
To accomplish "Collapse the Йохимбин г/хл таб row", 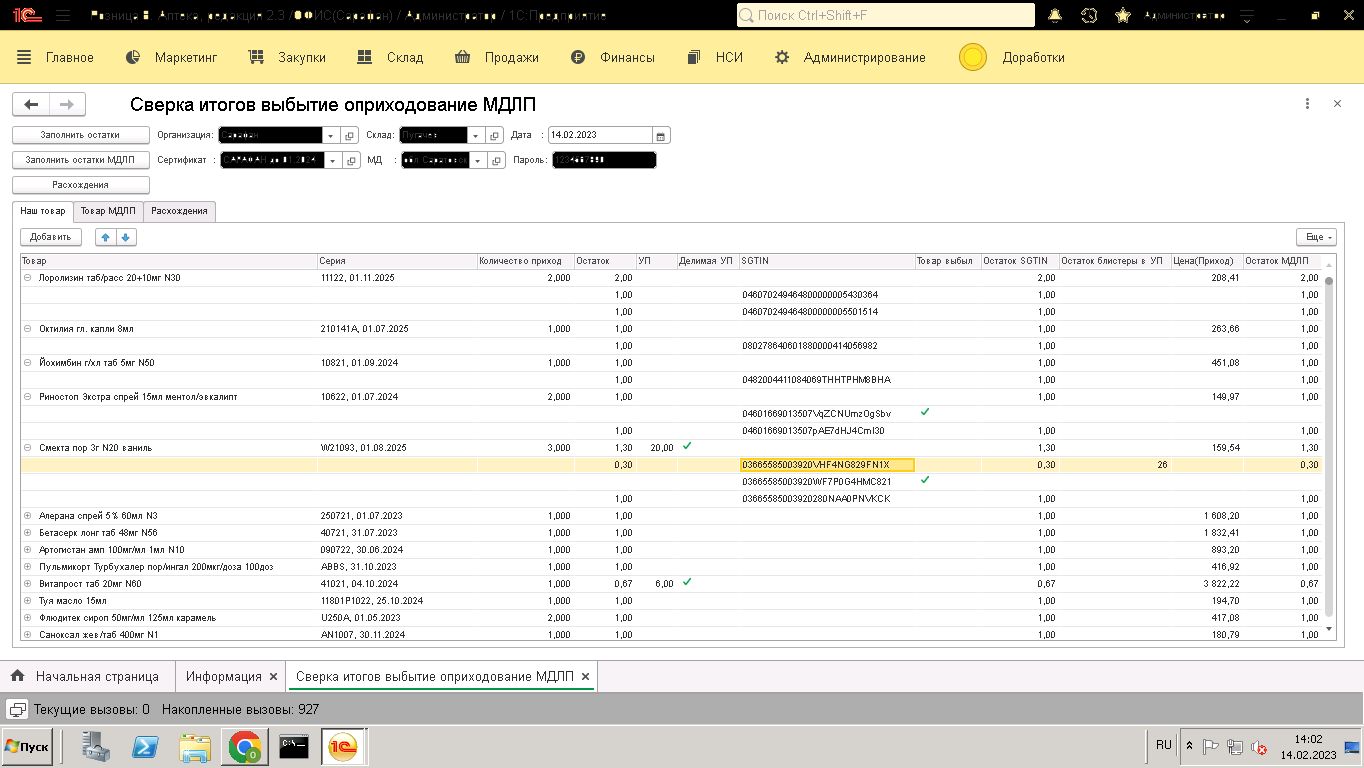I will 28,363.
